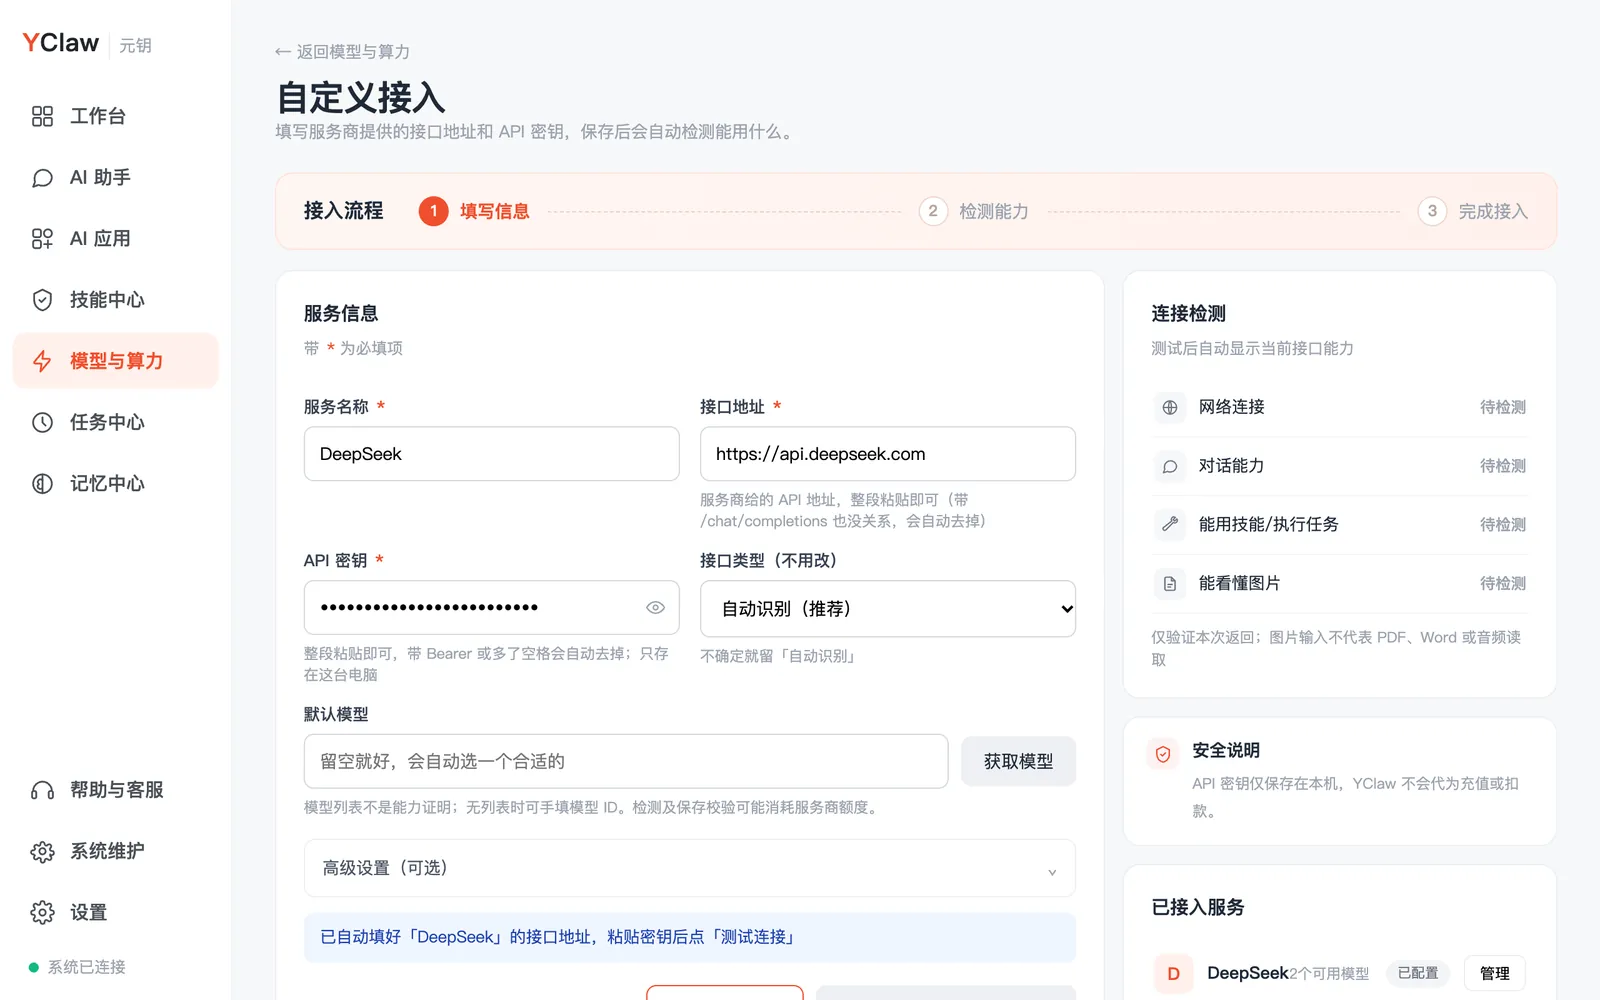Click the AI 助手 chat bubble icon

[42, 178]
